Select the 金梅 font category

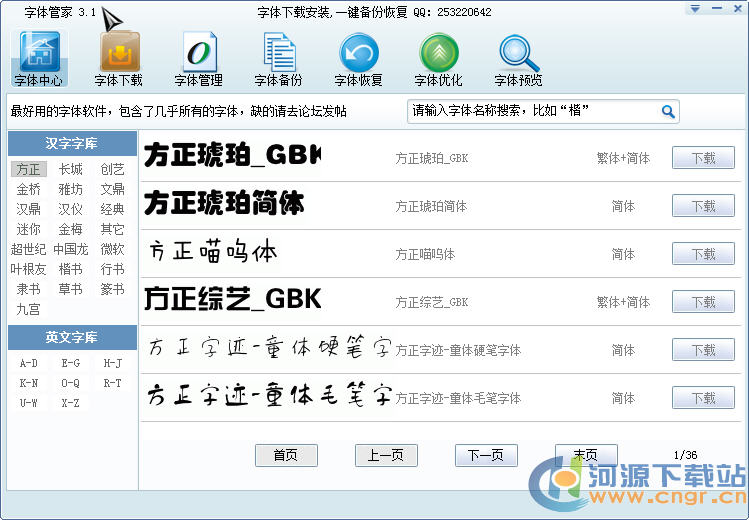point(71,230)
